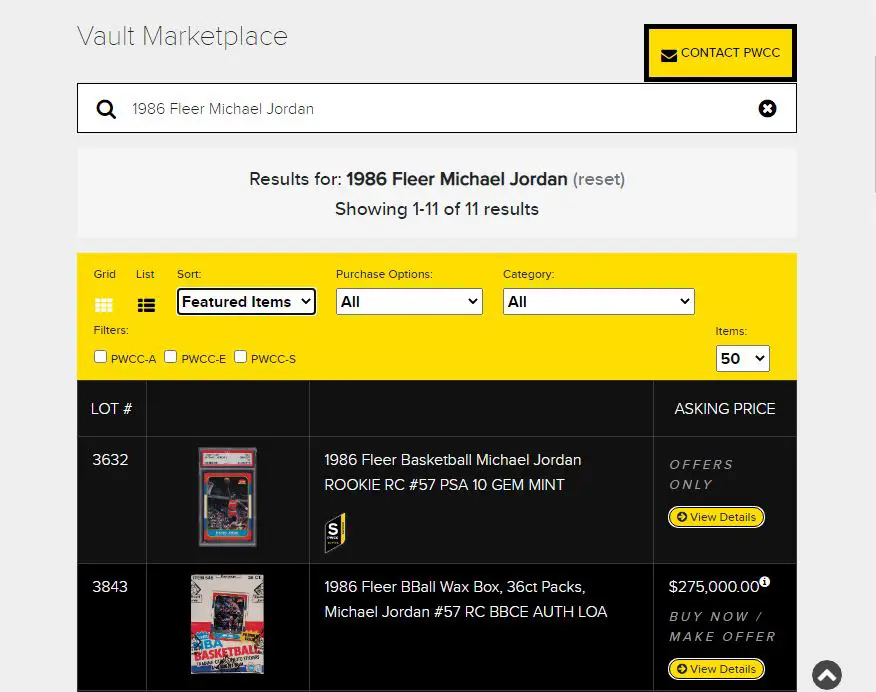Image resolution: width=876 pixels, height=692 pixels.
Task: Click the Vault Marketplace heading
Action: pyautogui.click(x=182, y=37)
